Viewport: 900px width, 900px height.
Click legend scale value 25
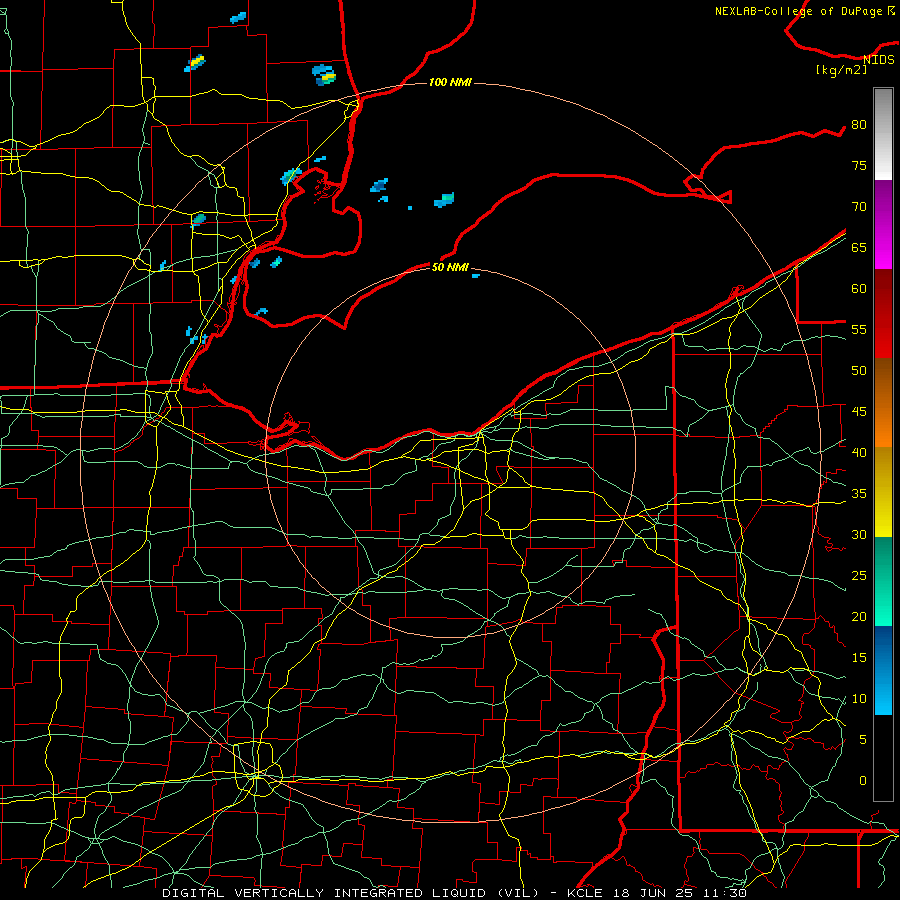(x=859, y=576)
